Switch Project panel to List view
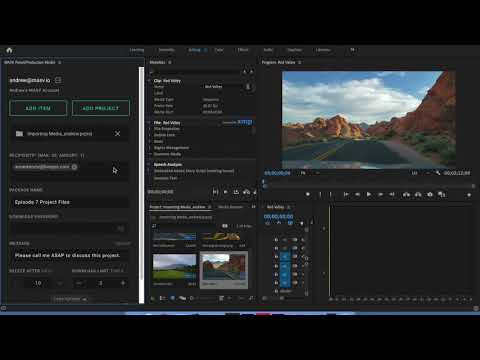 pyautogui.click(x=162, y=298)
